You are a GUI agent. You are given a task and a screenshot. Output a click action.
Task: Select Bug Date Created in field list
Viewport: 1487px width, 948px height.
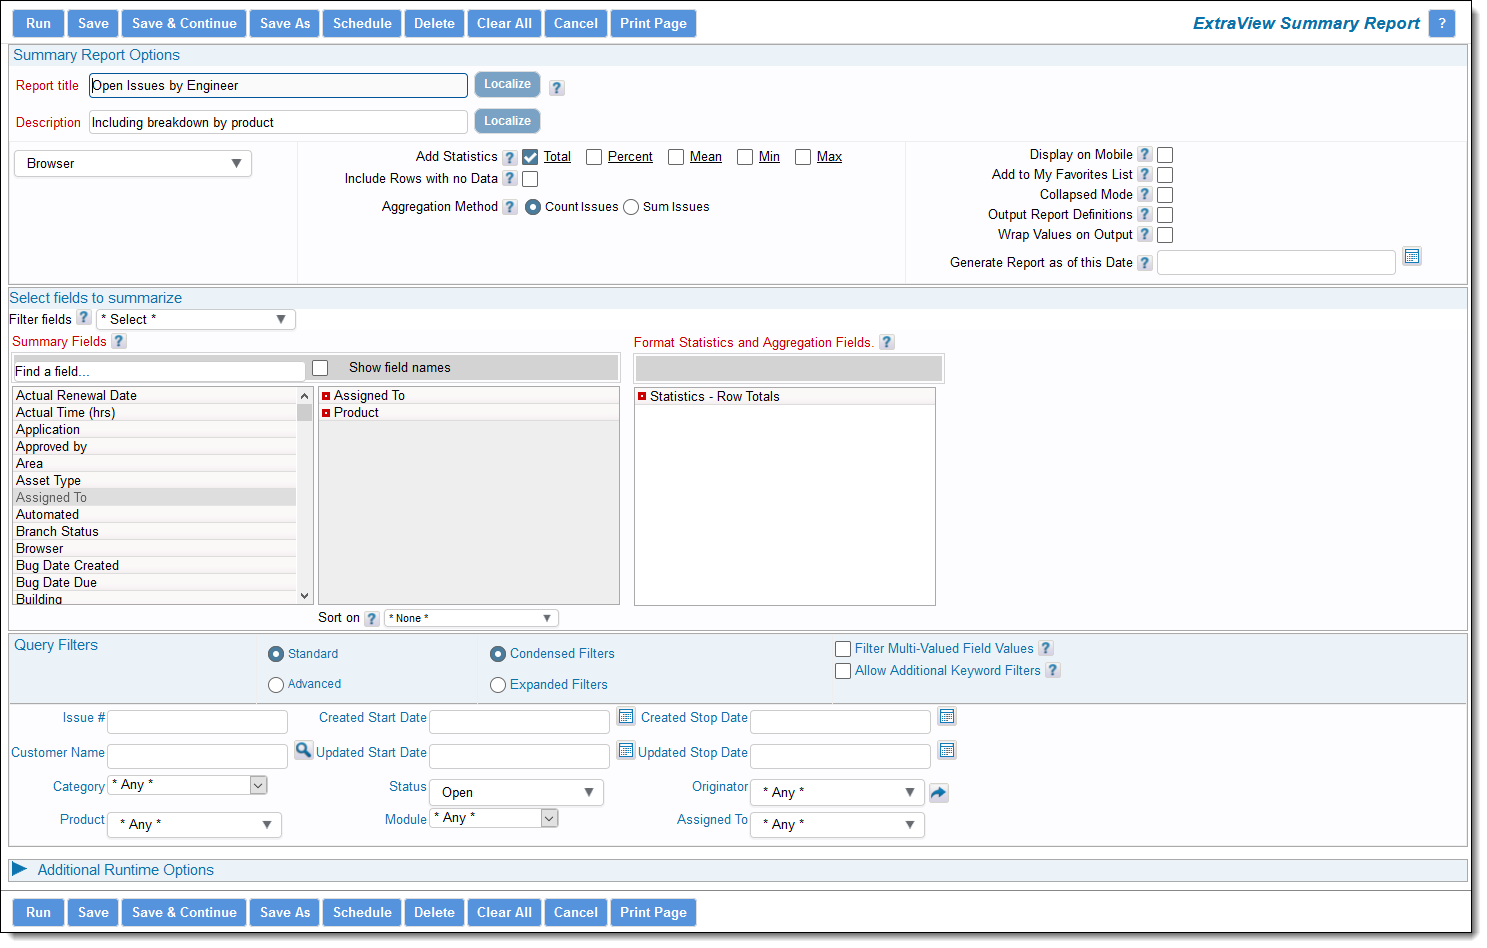67,566
